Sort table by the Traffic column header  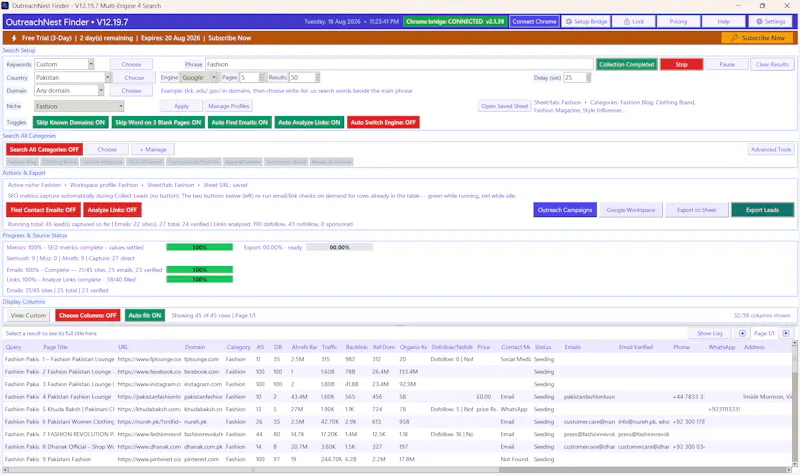click(329, 347)
